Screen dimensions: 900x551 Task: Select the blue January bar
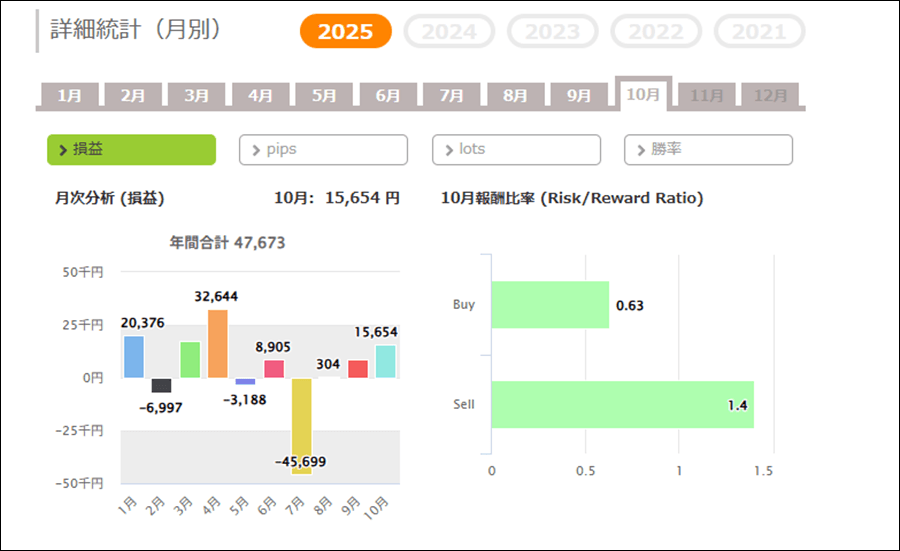click(134, 357)
